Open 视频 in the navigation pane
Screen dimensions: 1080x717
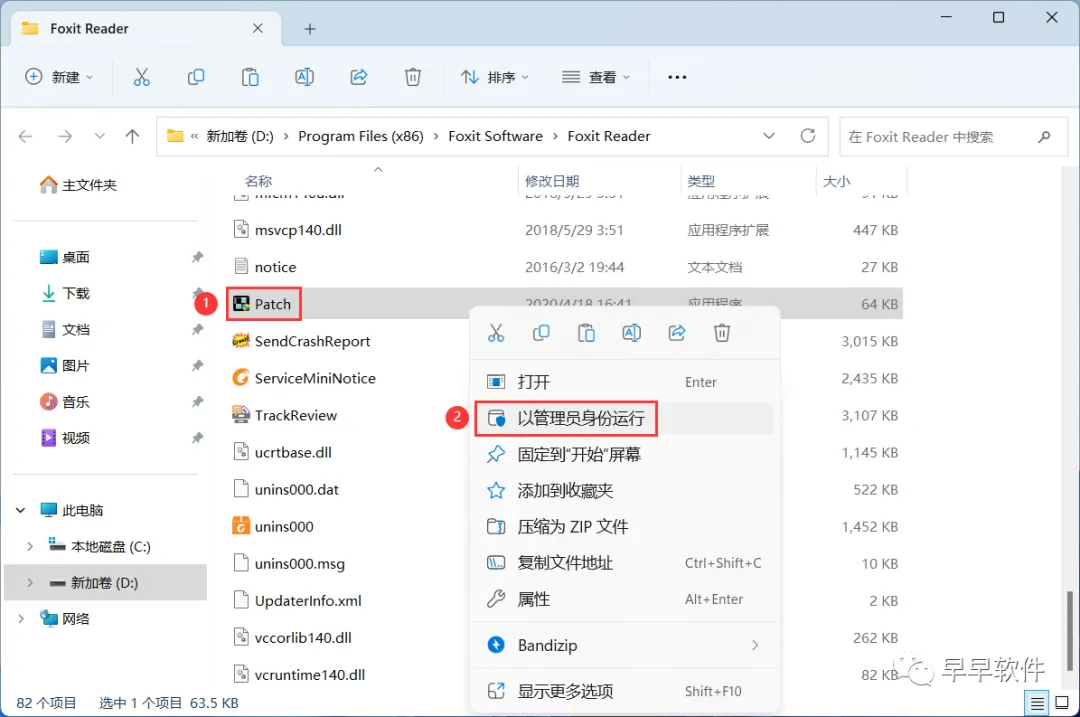[x=65, y=438]
